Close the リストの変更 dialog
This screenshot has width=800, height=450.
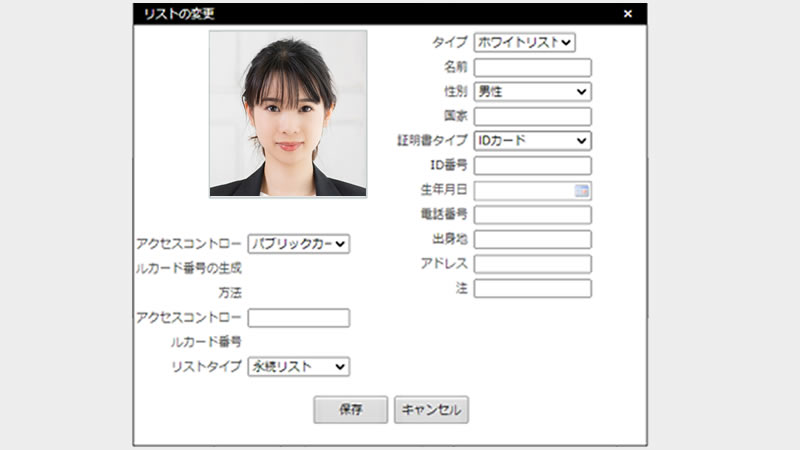pyautogui.click(x=628, y=14)
